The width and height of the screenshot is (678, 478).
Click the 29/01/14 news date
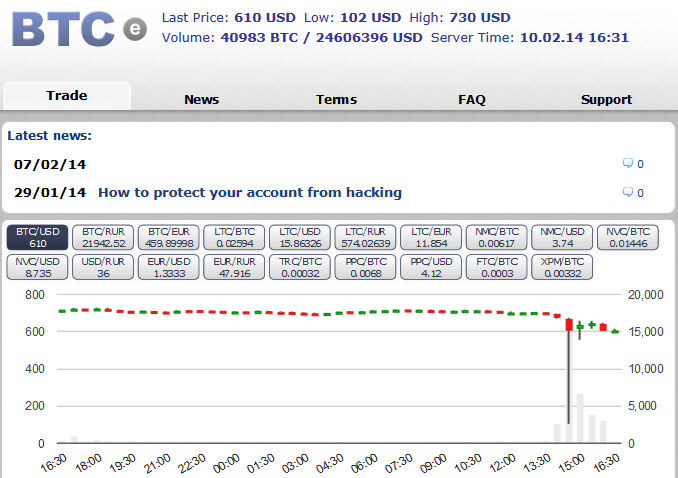[50, 192]
